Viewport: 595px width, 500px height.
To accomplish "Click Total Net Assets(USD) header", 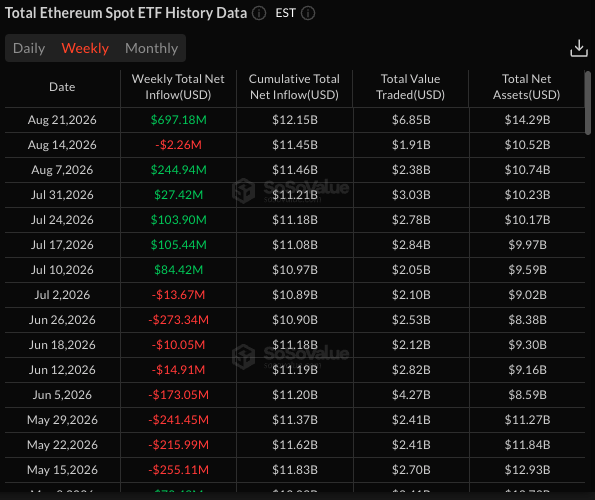I will pos(526,87).
